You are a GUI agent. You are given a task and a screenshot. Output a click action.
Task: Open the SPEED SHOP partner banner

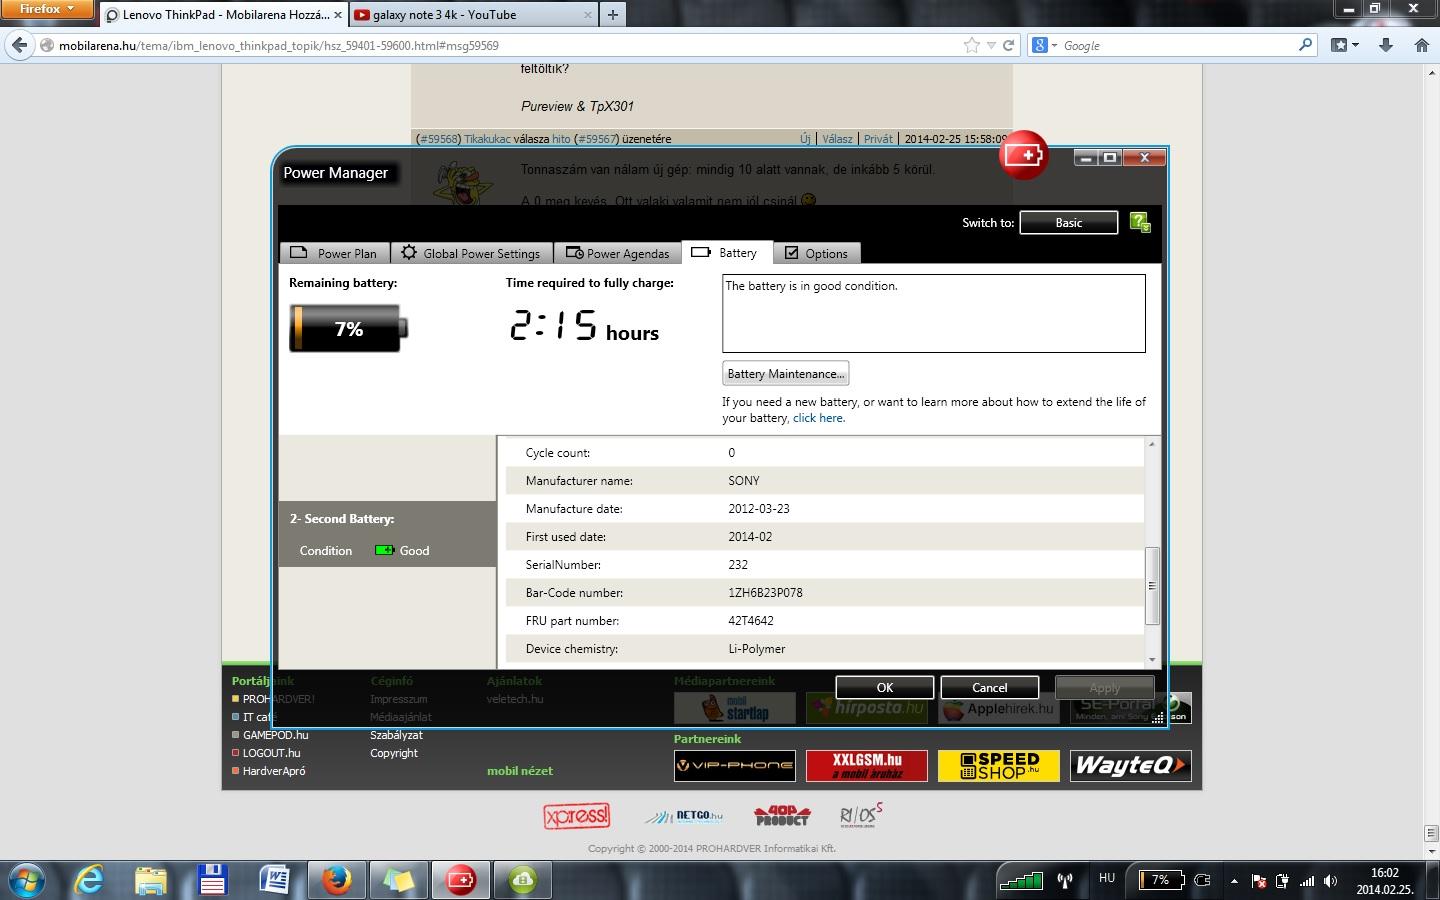(x=999, y=765)
